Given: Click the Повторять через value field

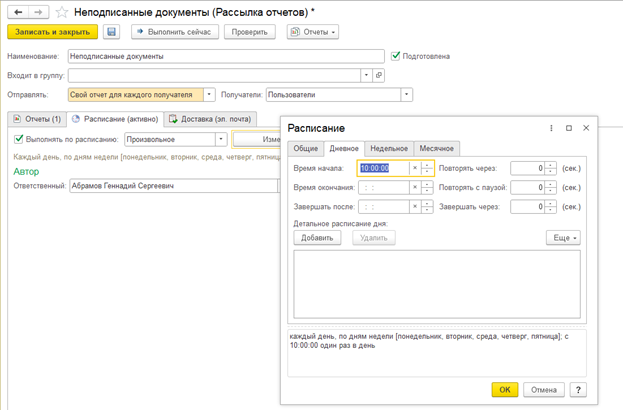Looking at the screenshot, I should click(528, 168).
